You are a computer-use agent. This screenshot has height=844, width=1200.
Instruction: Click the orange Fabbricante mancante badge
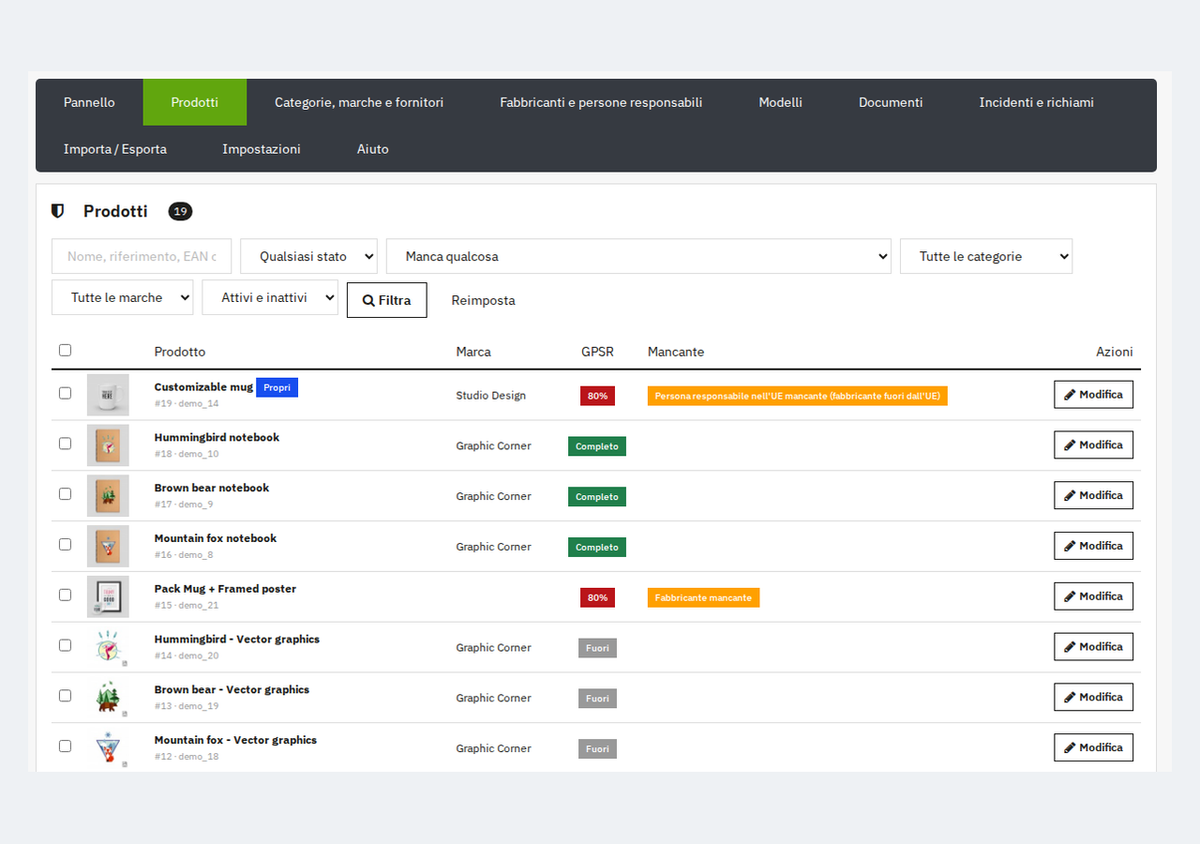click(703, 598)
